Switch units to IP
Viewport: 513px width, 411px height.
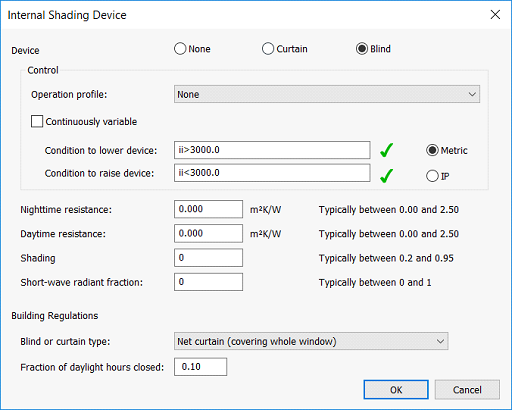tap(432, 176)
